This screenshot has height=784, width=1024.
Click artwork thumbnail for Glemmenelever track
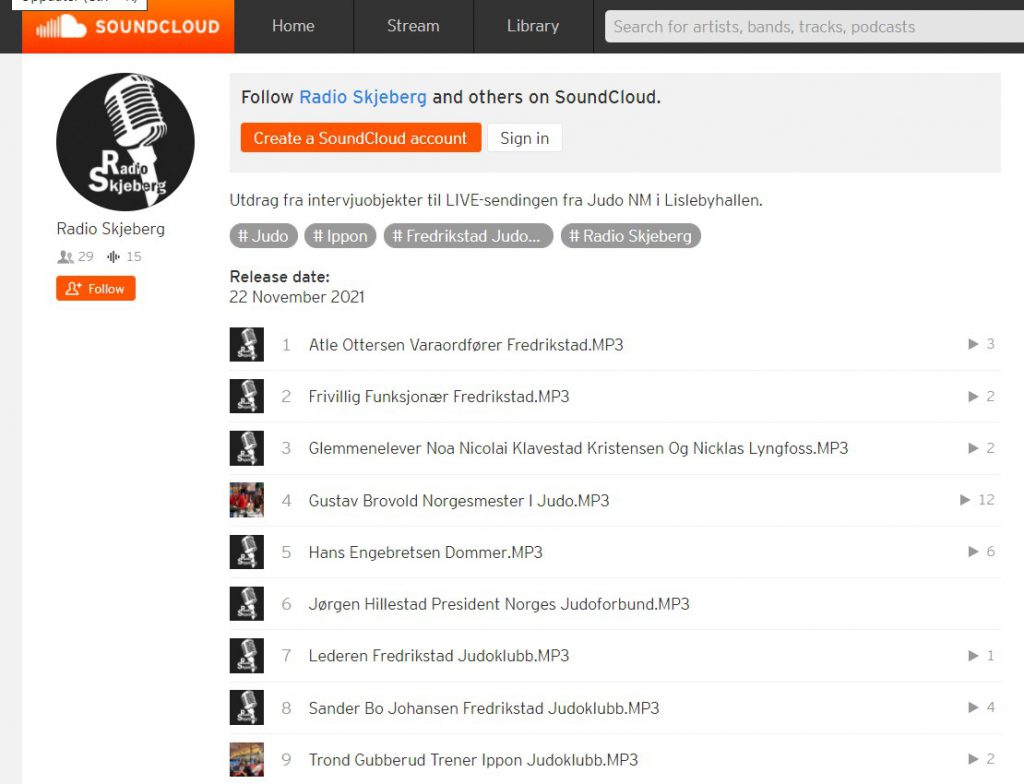click(247, 448)
